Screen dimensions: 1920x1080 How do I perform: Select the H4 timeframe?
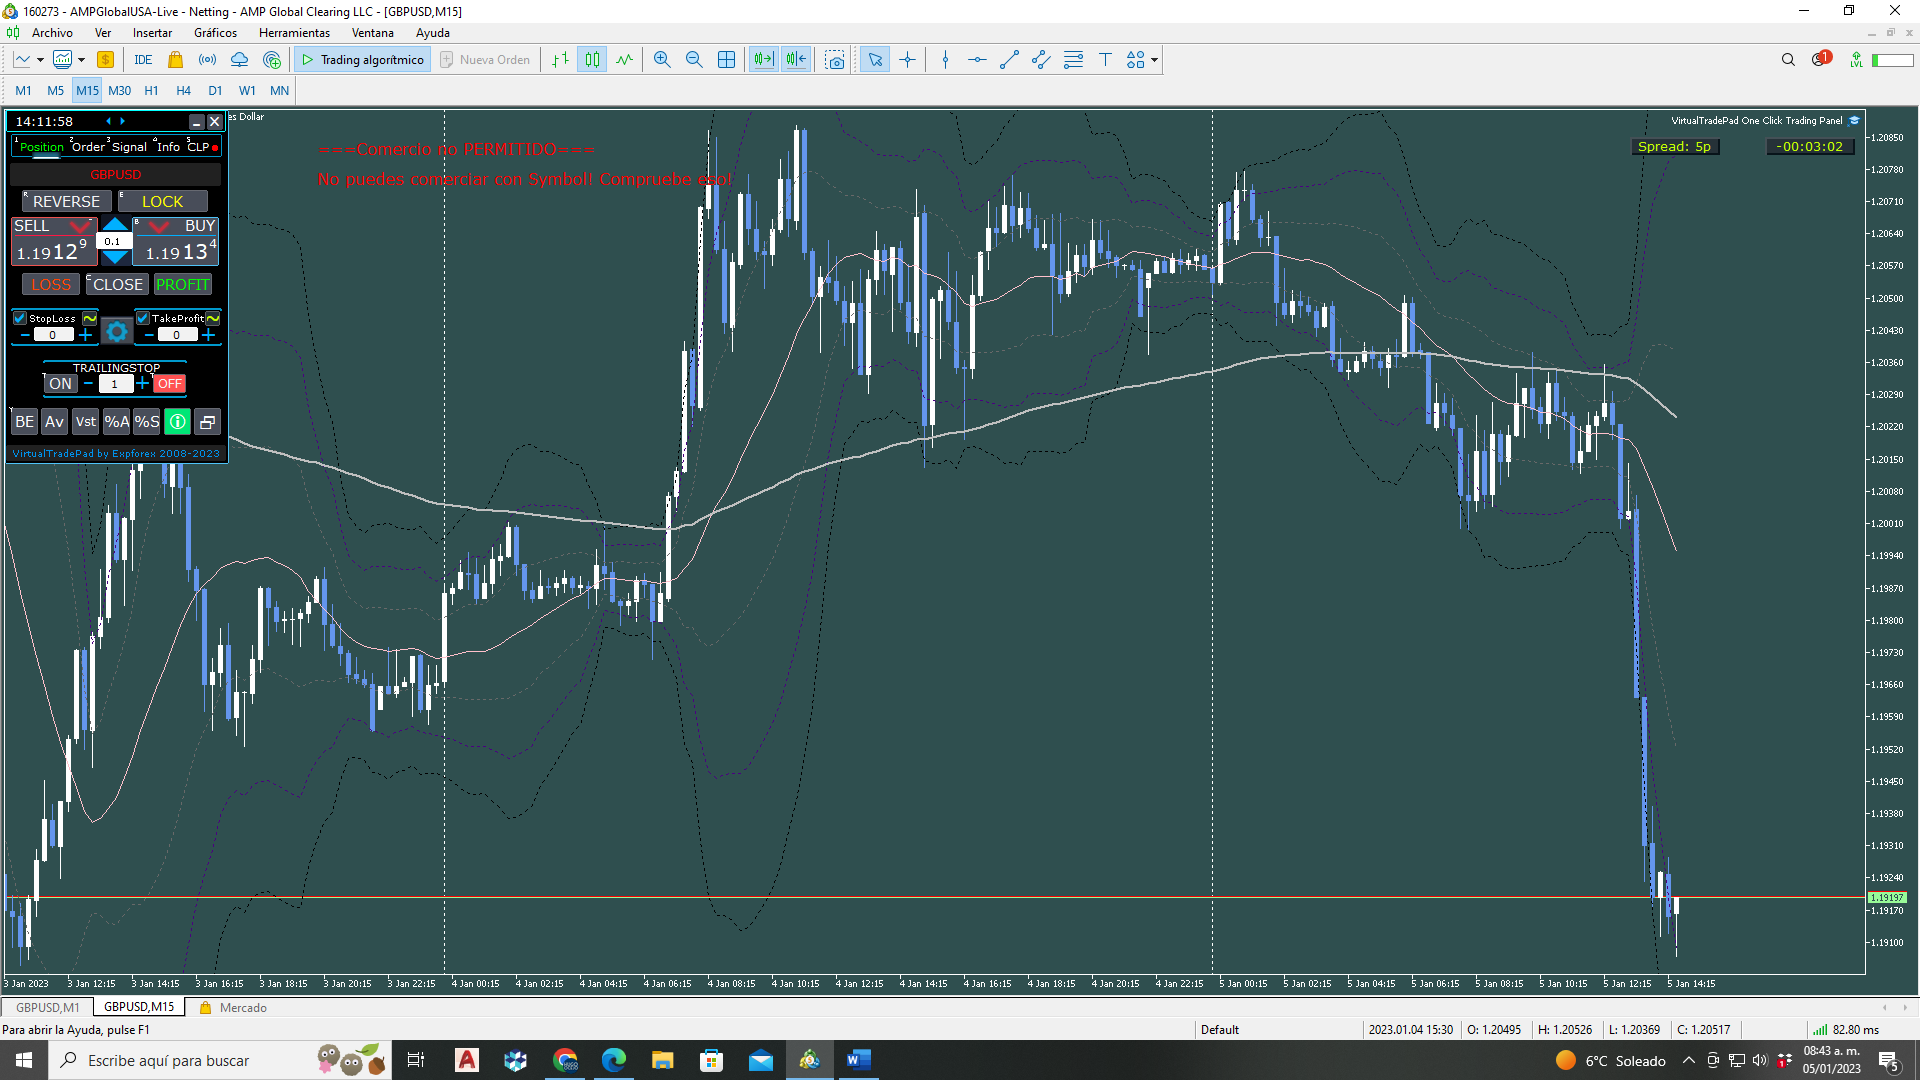point(183,91)
